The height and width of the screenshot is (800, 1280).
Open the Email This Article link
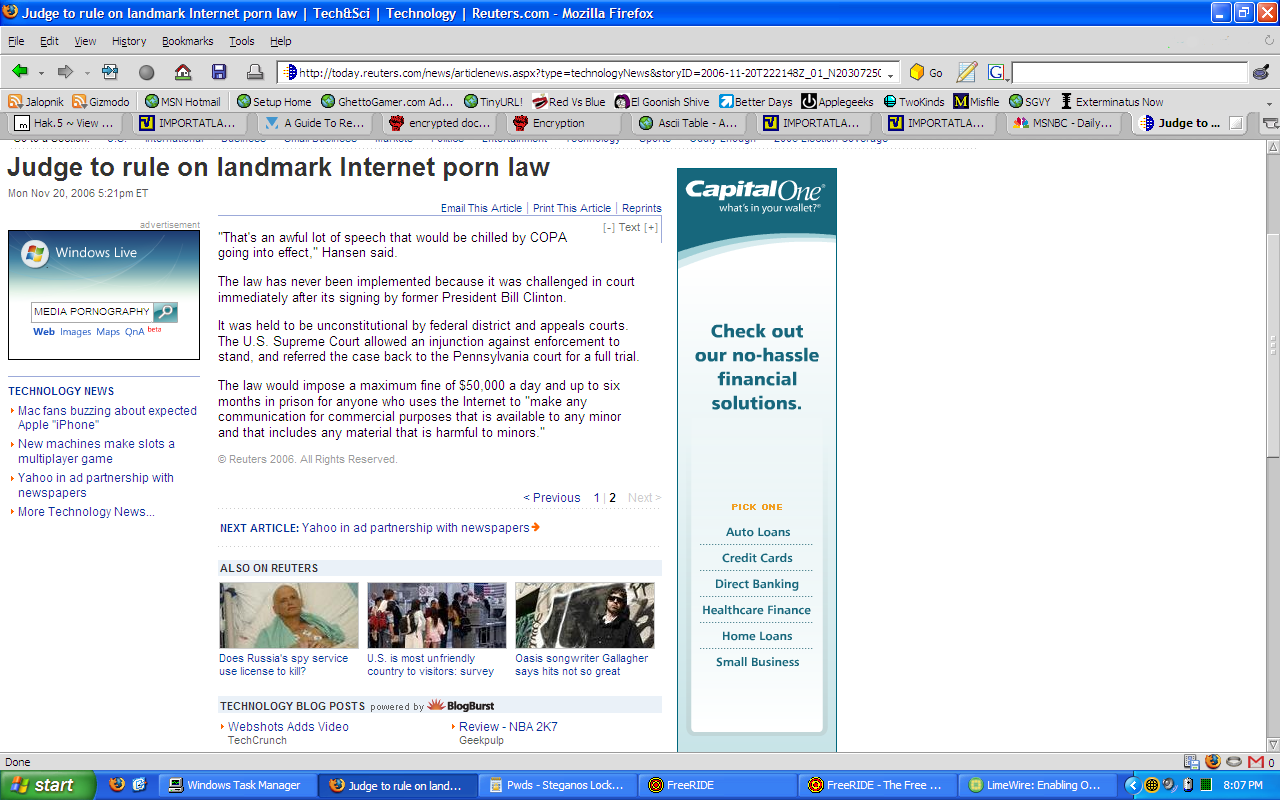coord(481,208)
